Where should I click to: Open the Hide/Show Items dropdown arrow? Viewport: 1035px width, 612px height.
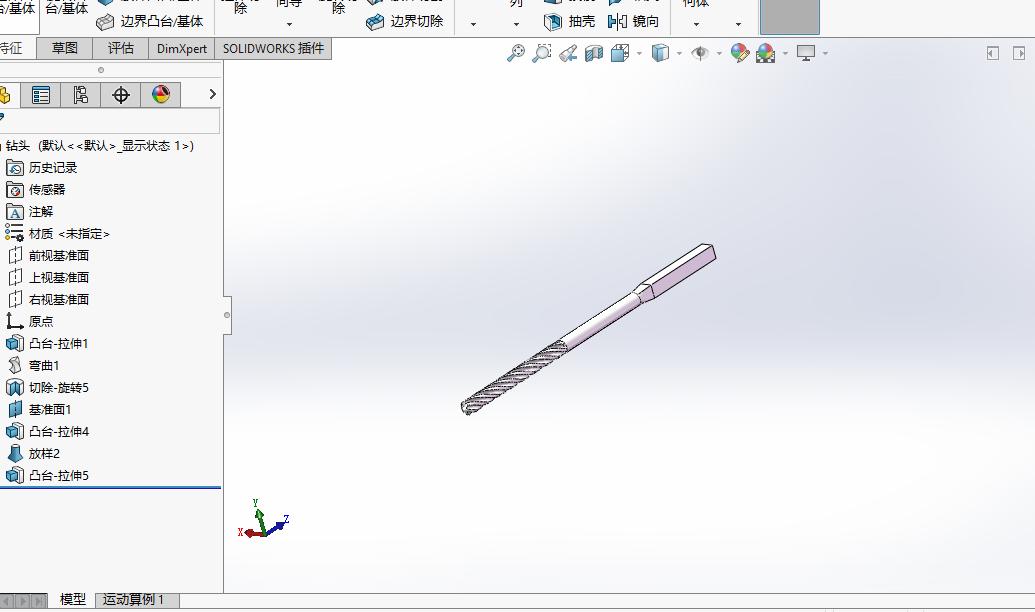click(x=719, y=53)
